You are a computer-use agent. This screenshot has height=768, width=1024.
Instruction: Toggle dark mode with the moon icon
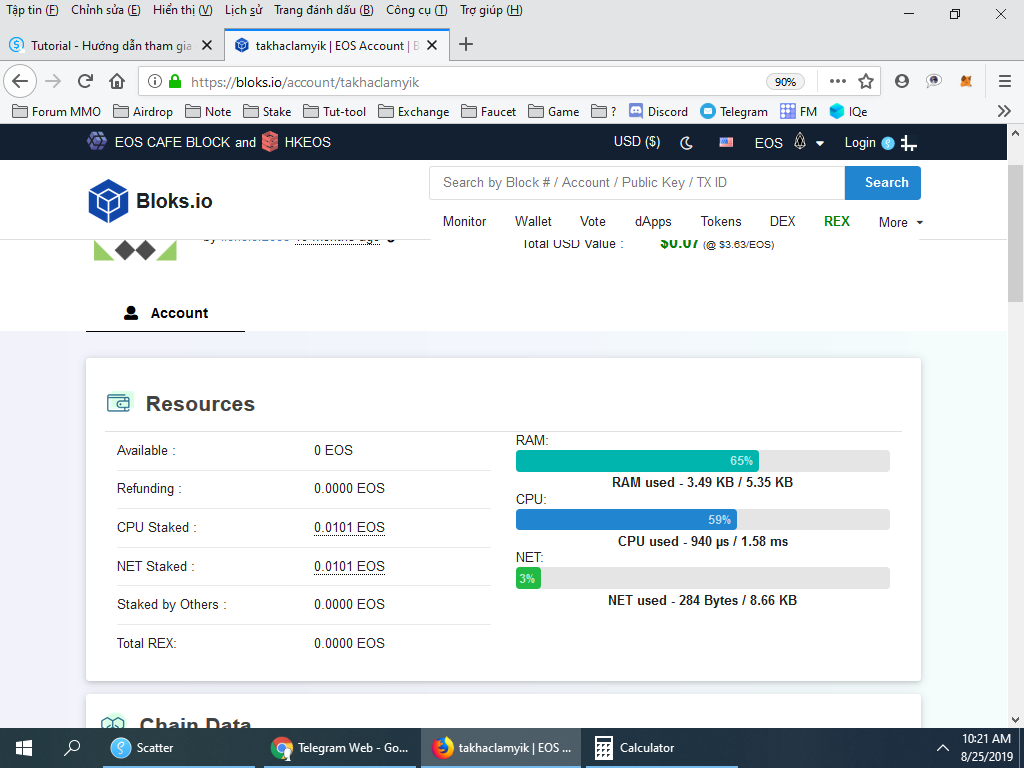[687, 143]
